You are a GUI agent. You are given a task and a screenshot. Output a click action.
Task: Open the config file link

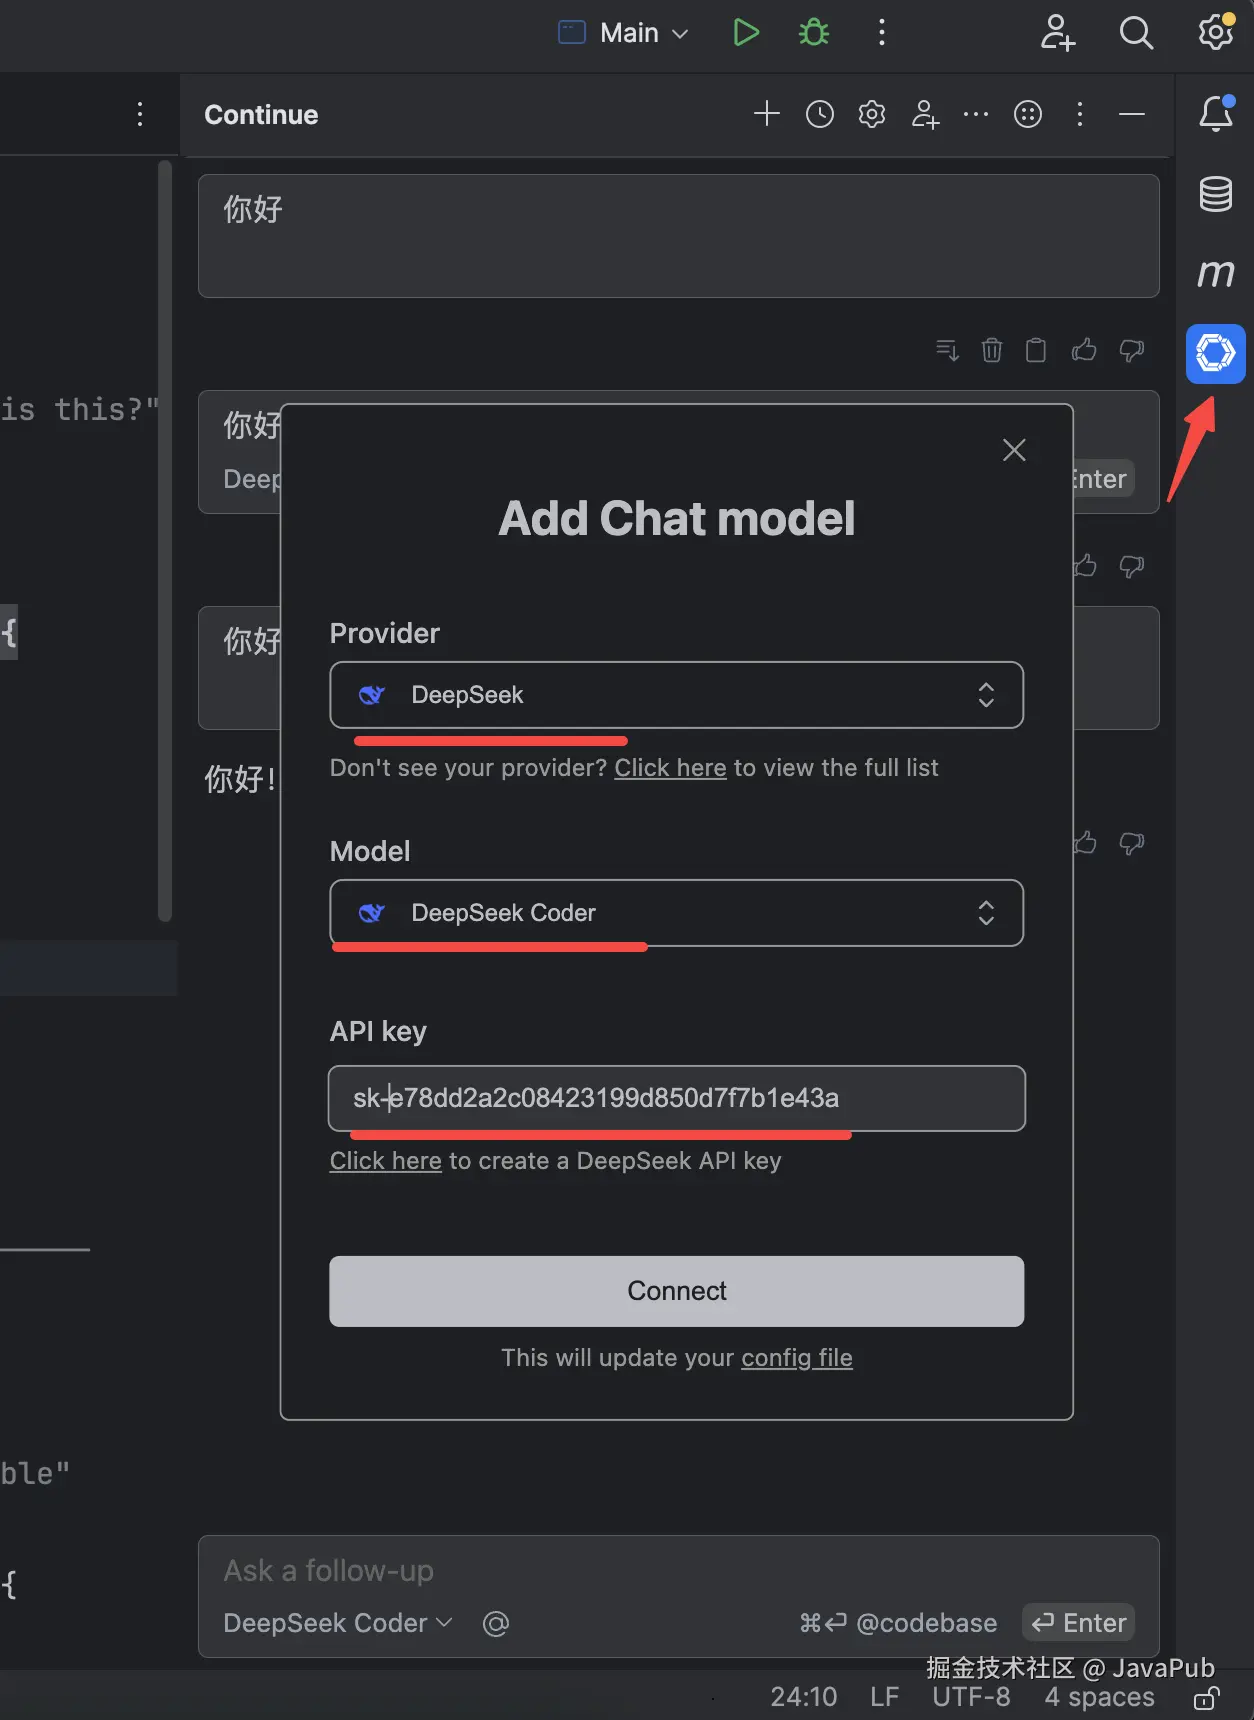point(796,1358)
